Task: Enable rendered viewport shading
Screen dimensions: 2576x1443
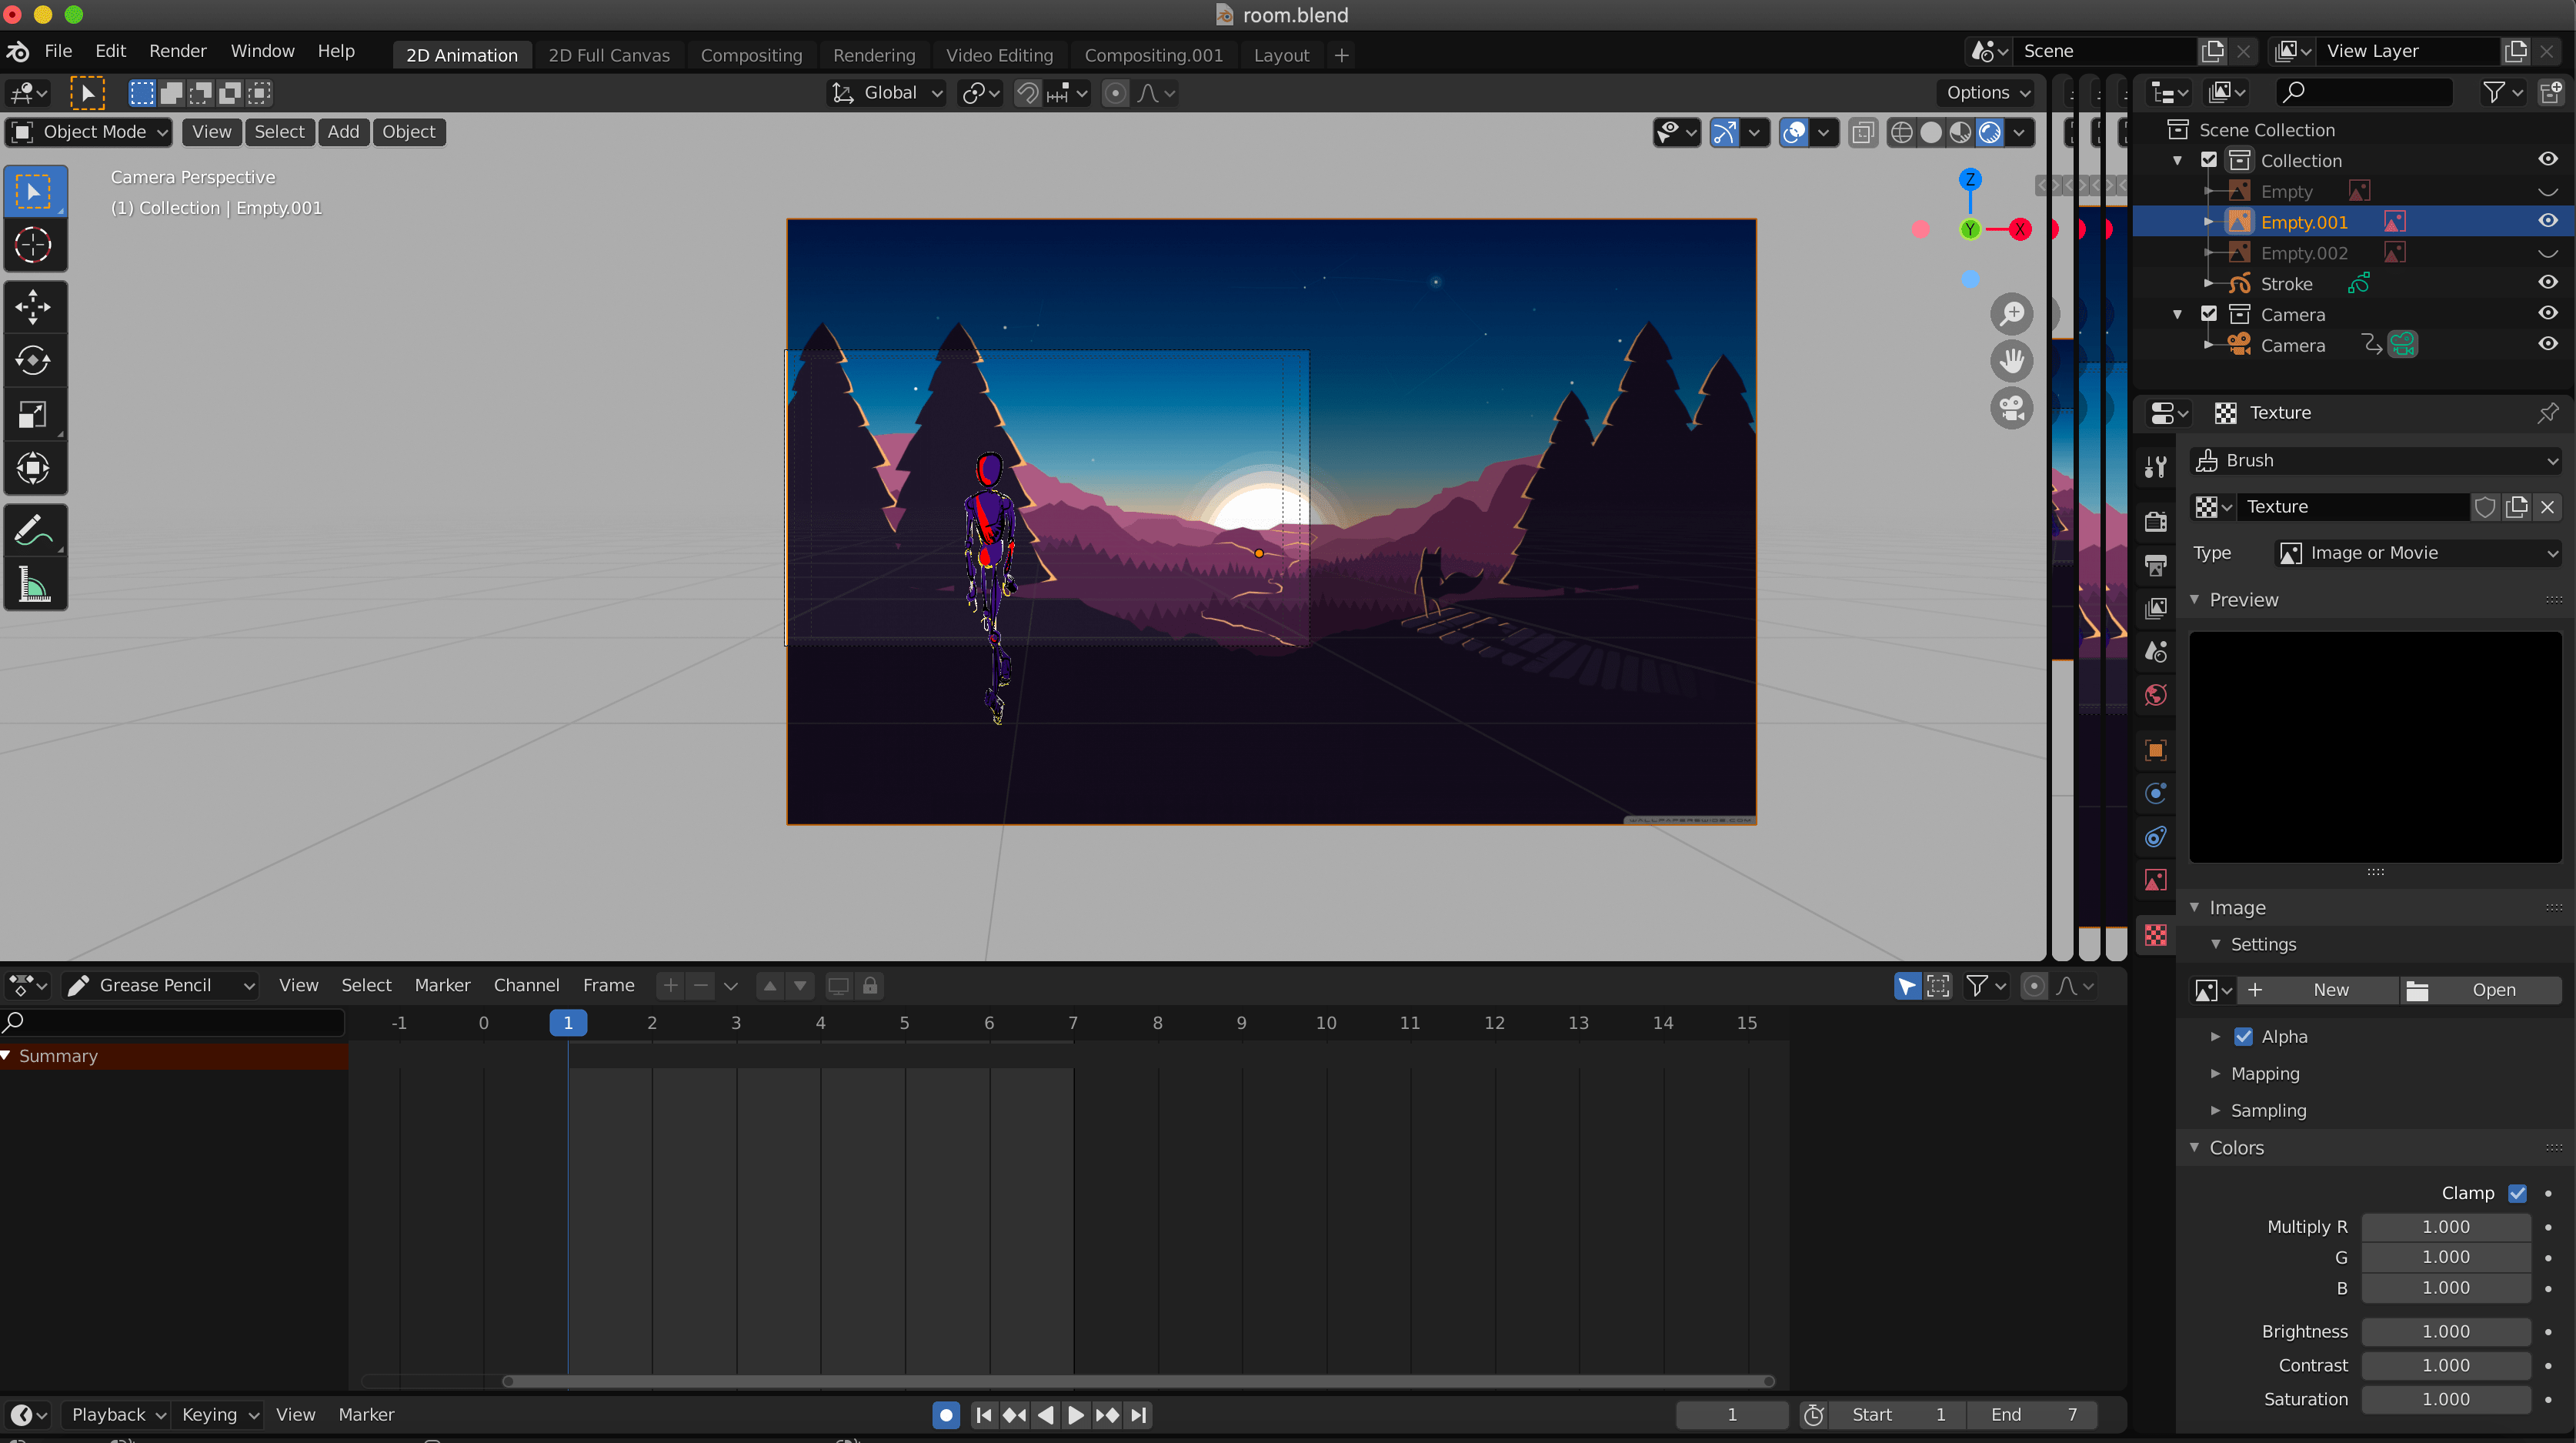Action: coord(1990,132)
